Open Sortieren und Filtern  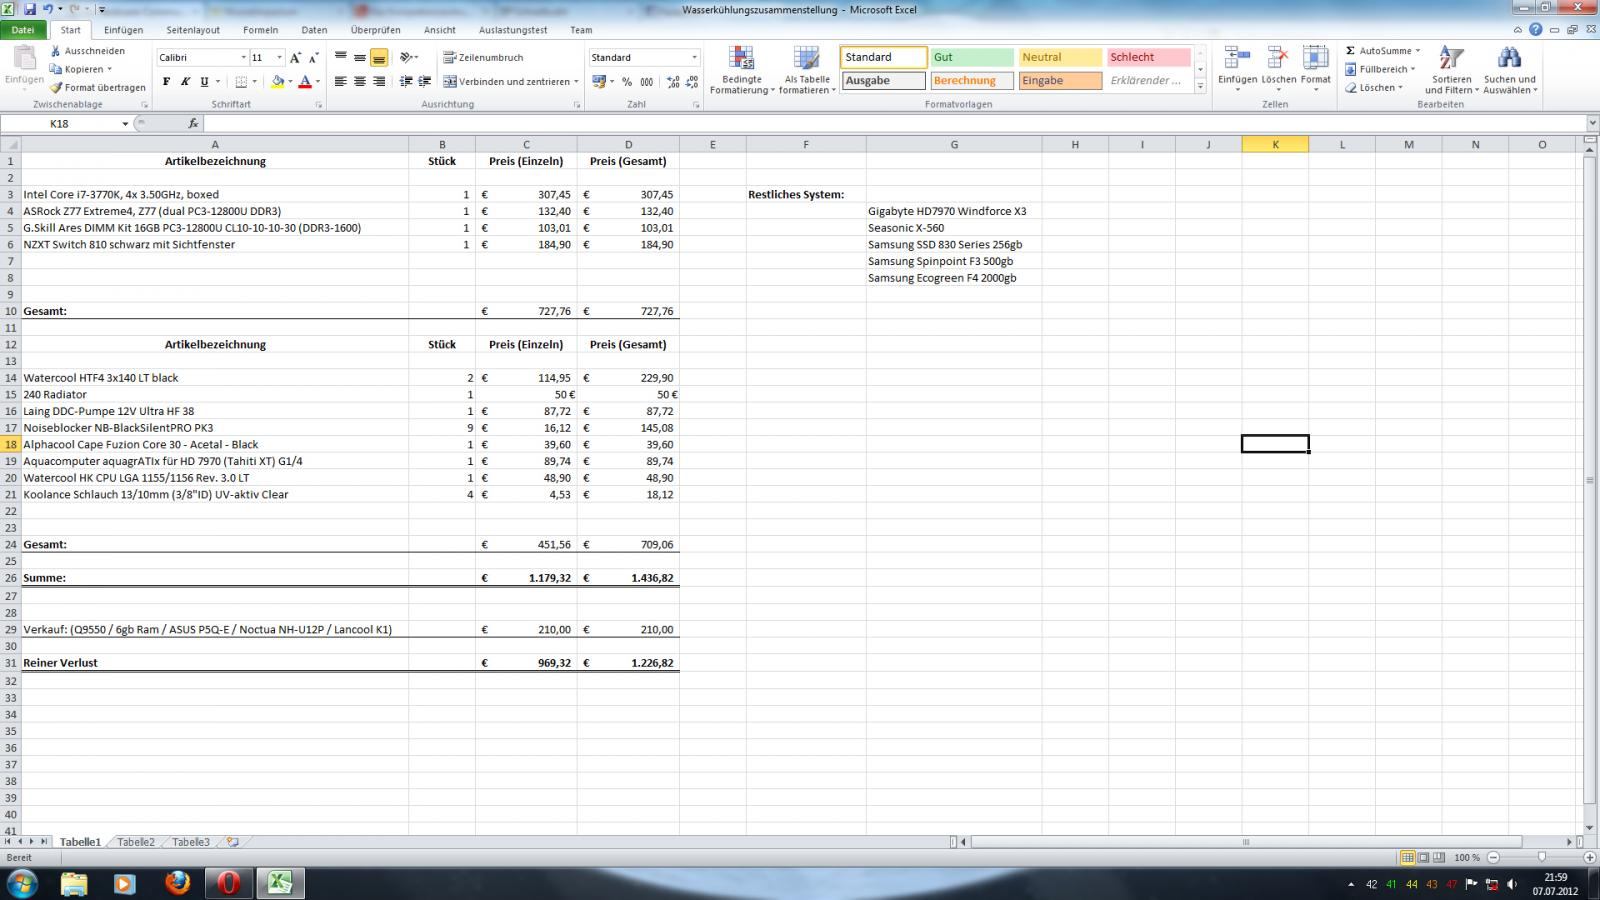pos(1451,70)
